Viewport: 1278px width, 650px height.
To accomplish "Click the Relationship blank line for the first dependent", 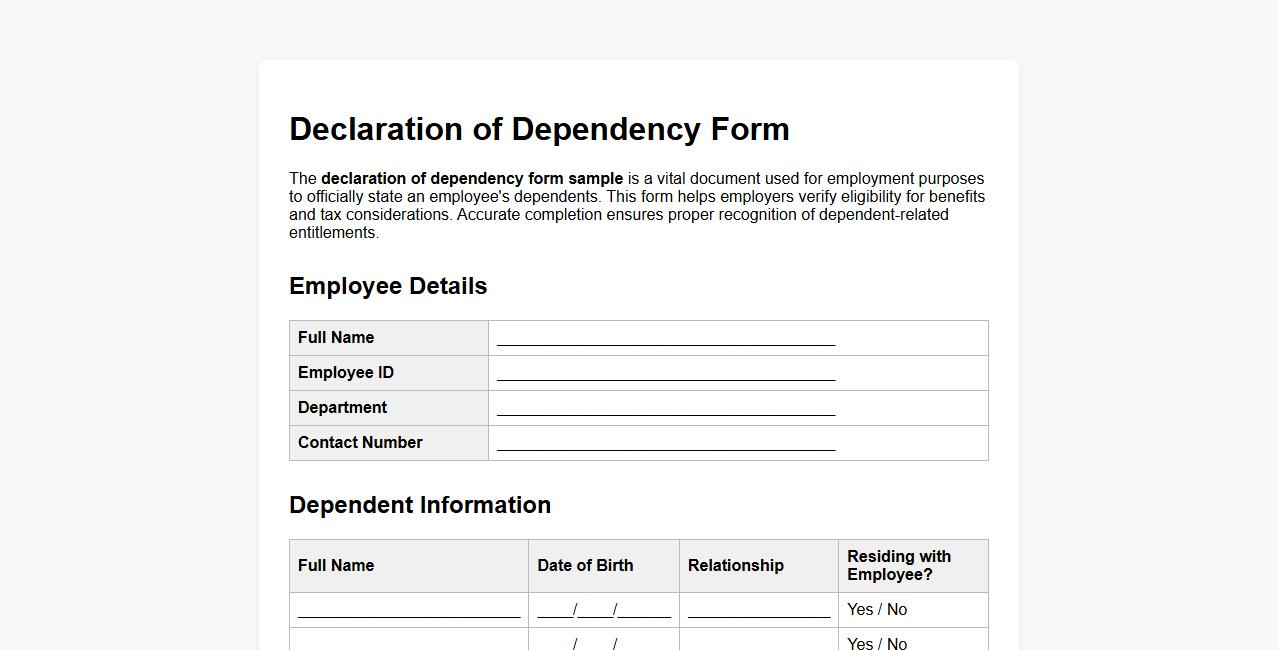I will pos(757,610).
